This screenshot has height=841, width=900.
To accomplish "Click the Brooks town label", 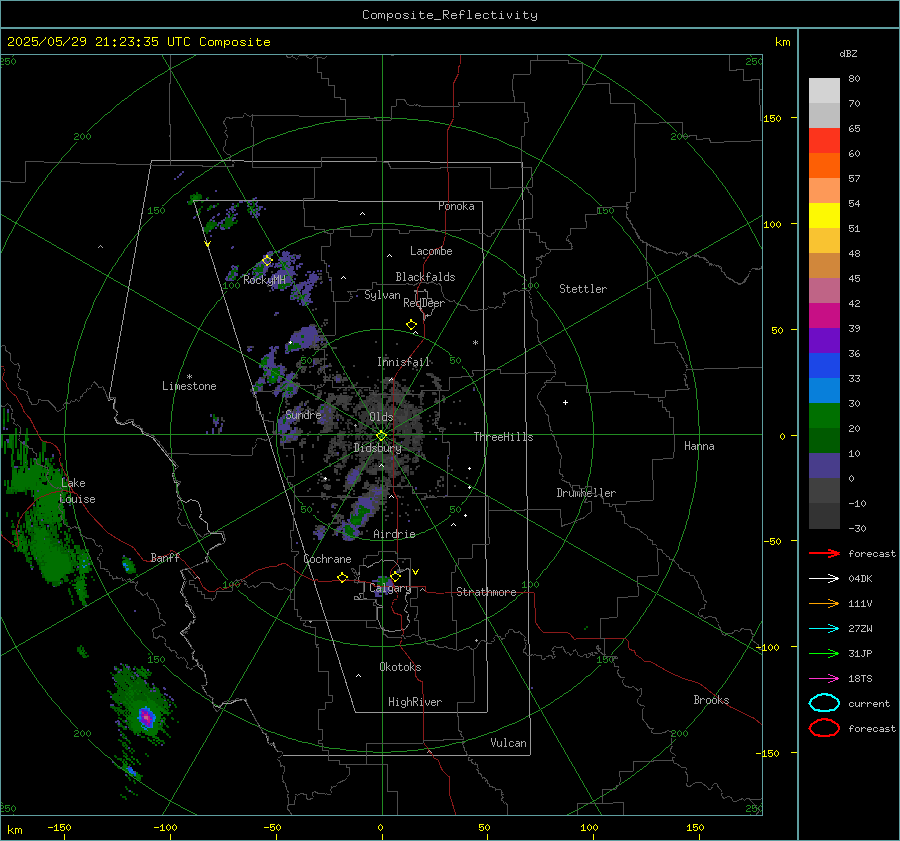I will 711,700.
